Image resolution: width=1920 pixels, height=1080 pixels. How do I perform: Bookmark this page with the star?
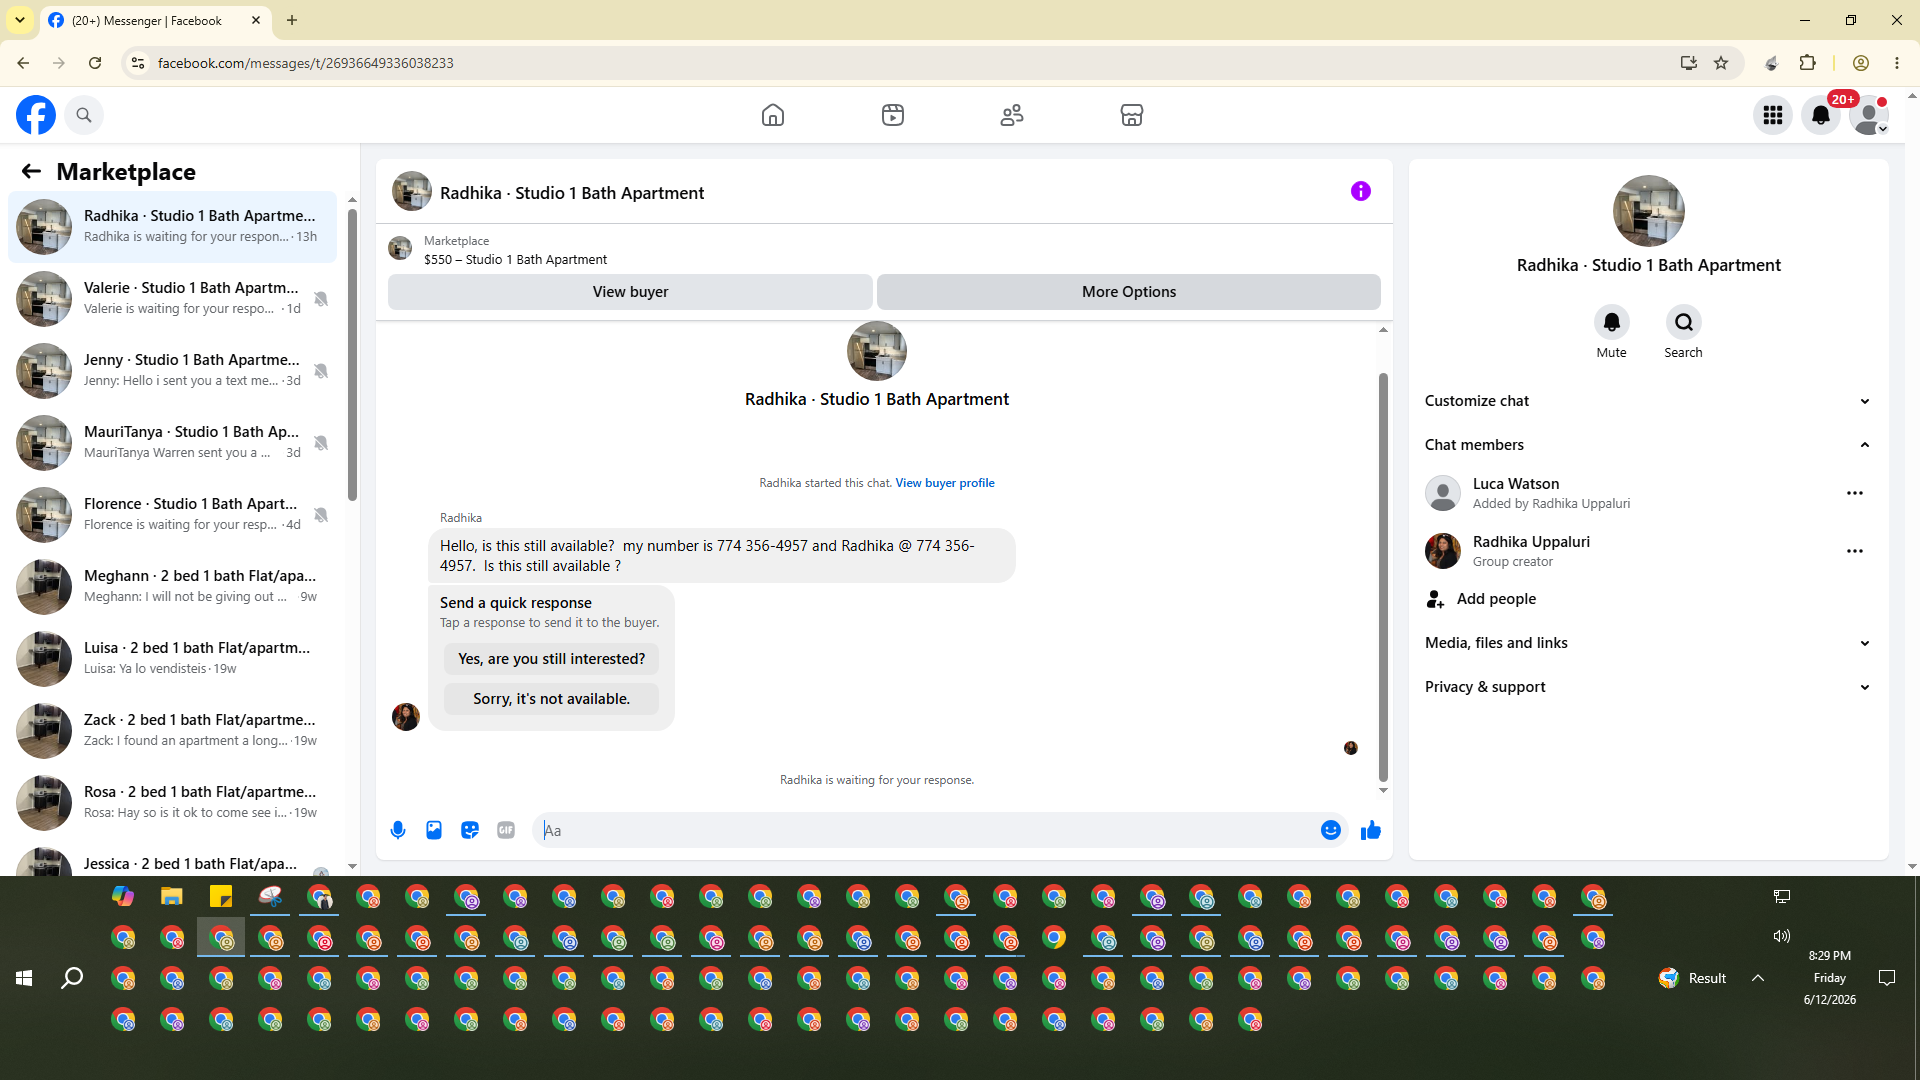click(x=1721, y=63)
